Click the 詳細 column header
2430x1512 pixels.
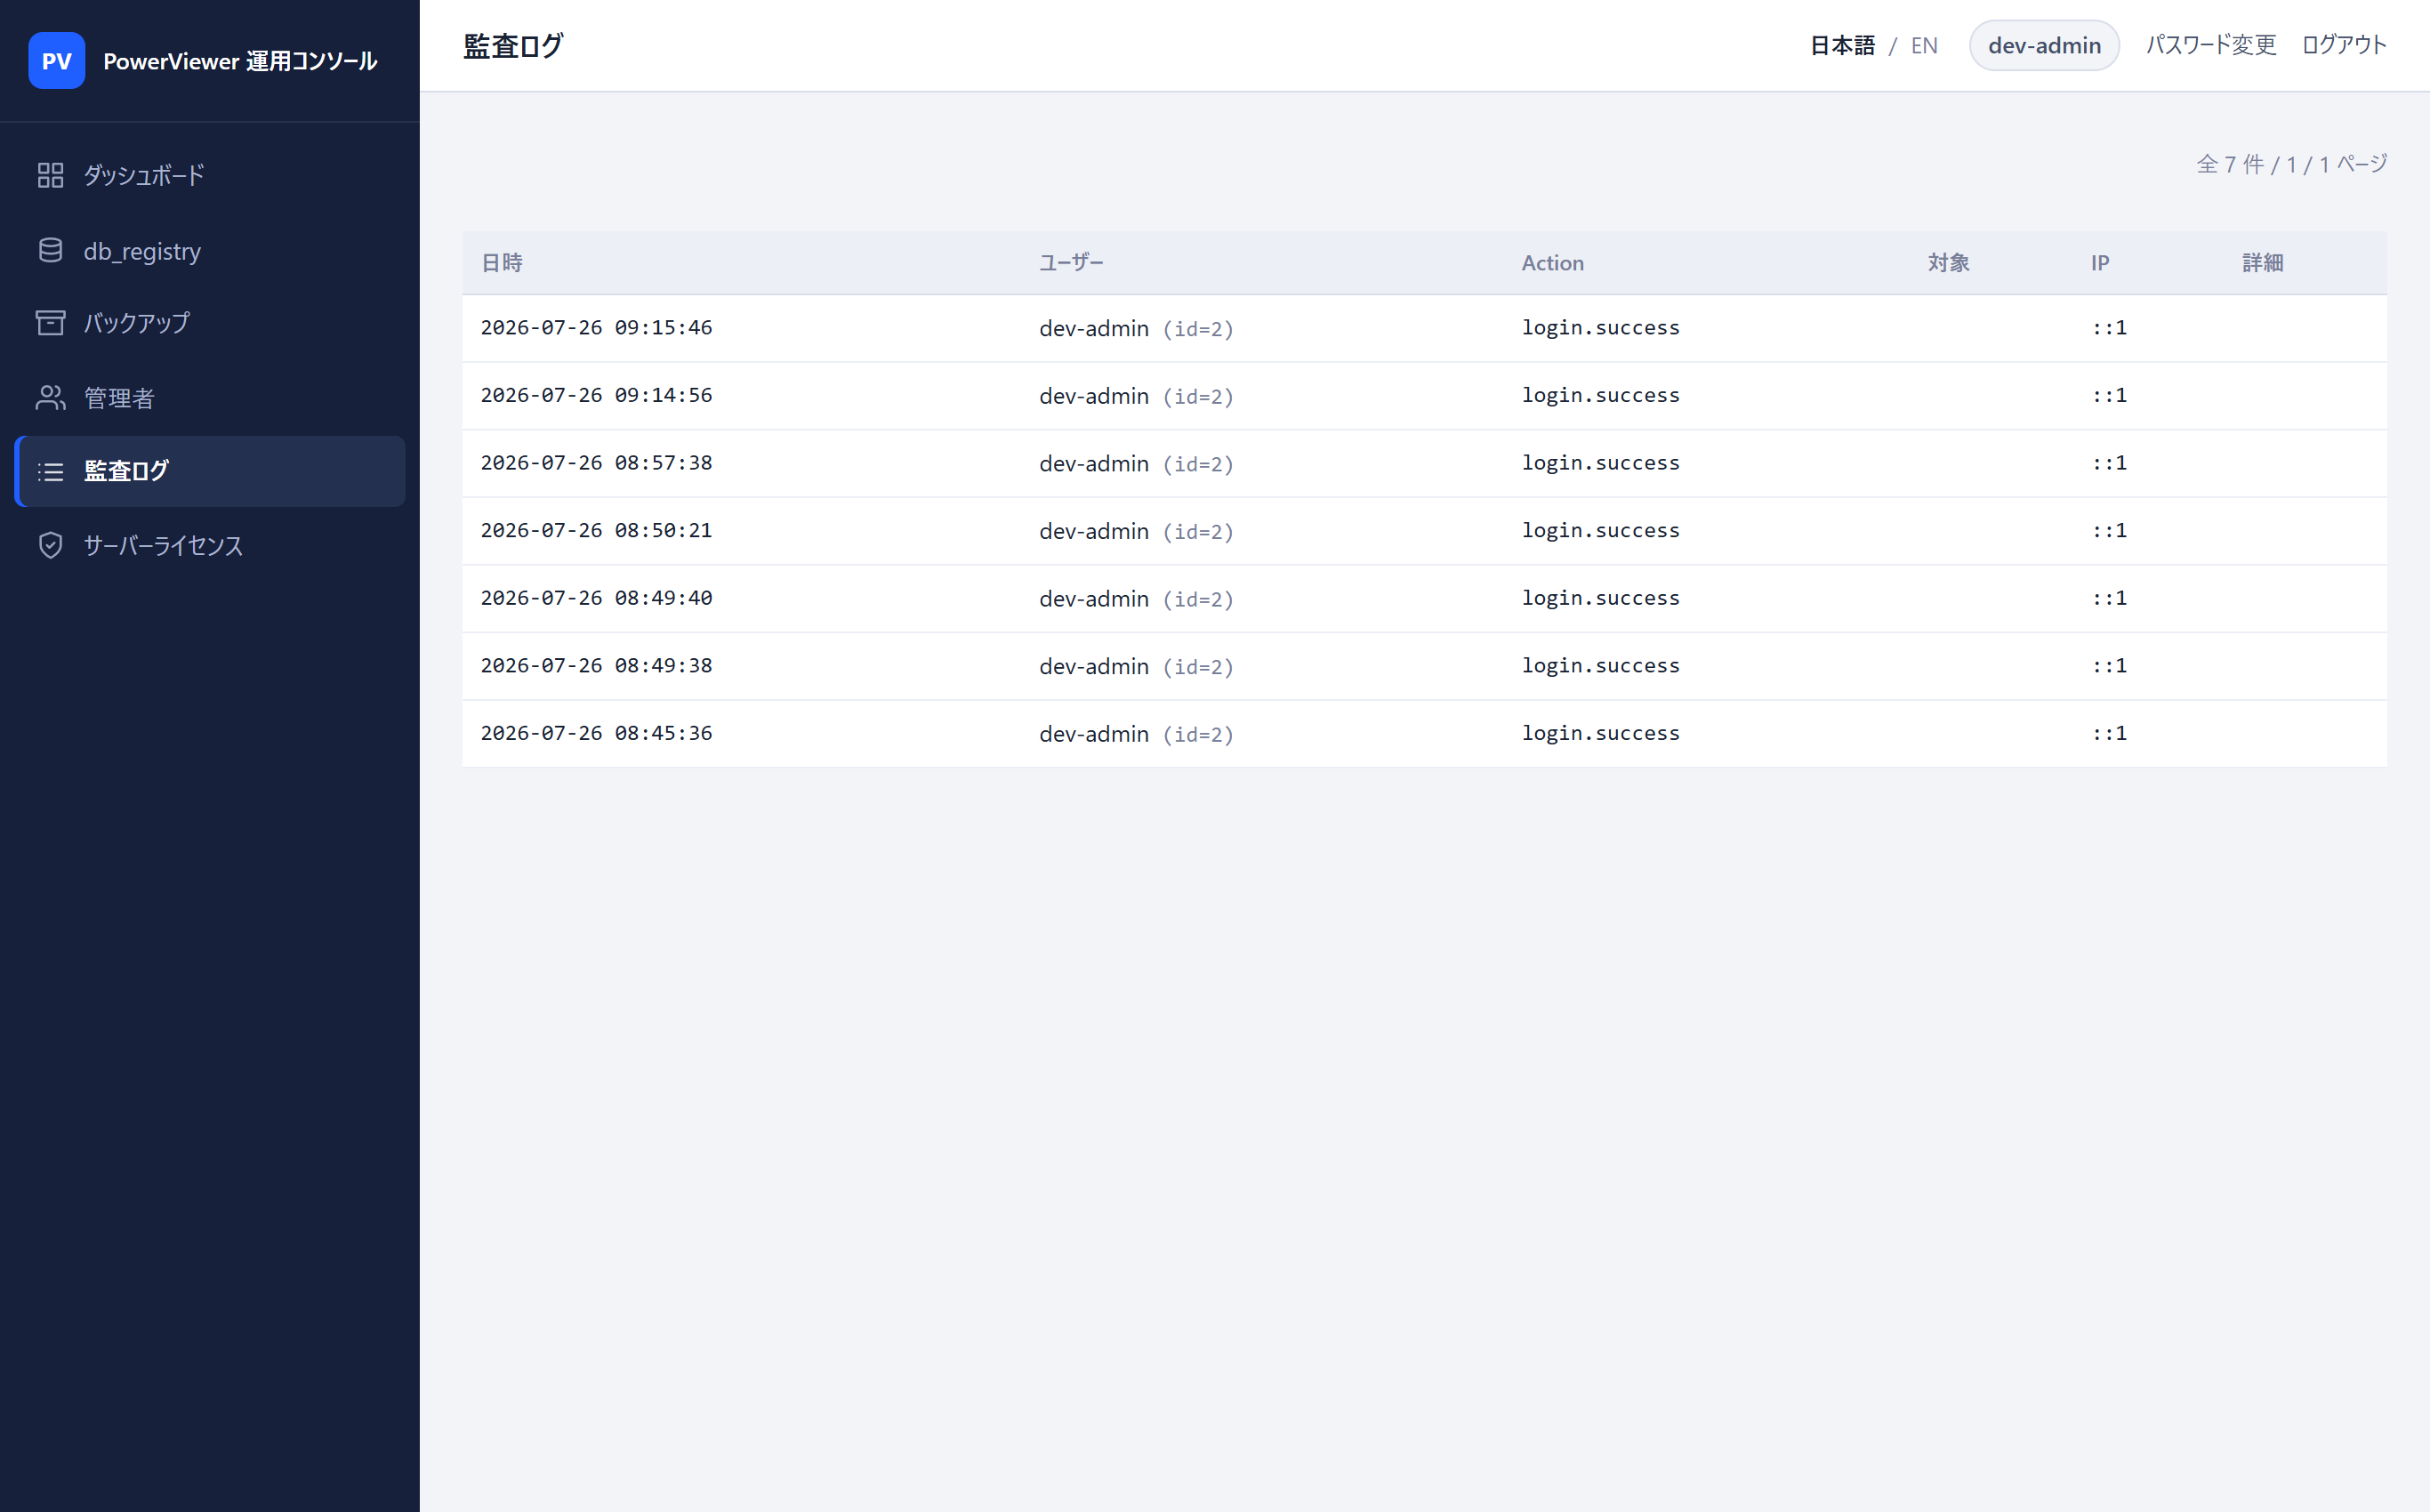pyautogui.click(x=2263, y=263)
